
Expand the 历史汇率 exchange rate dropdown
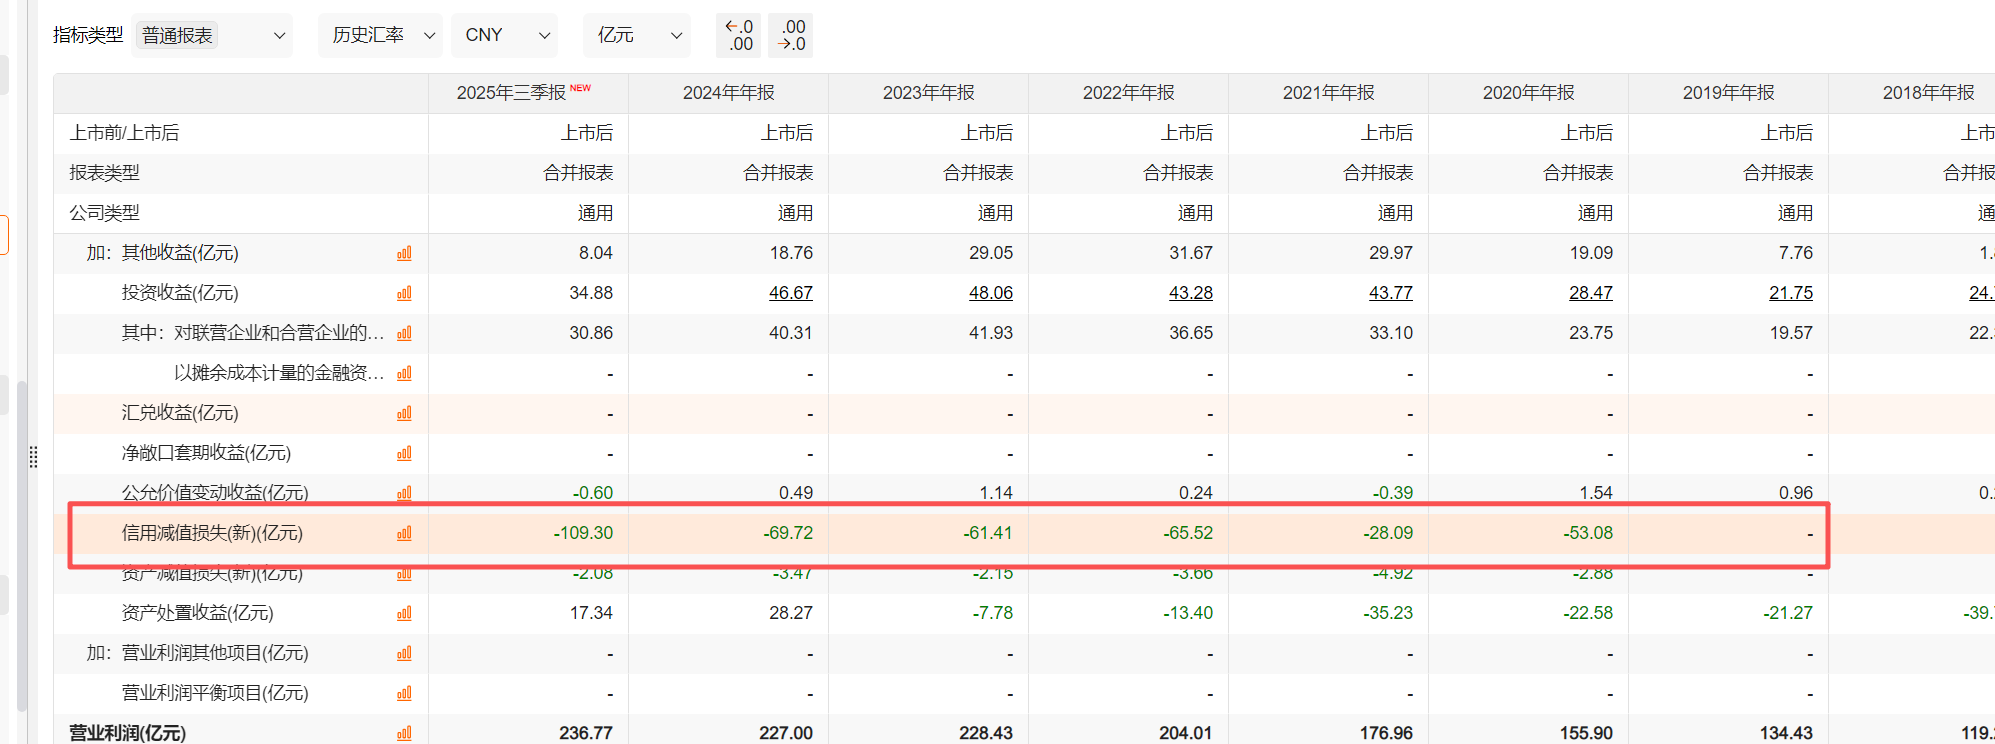[381, 36]
